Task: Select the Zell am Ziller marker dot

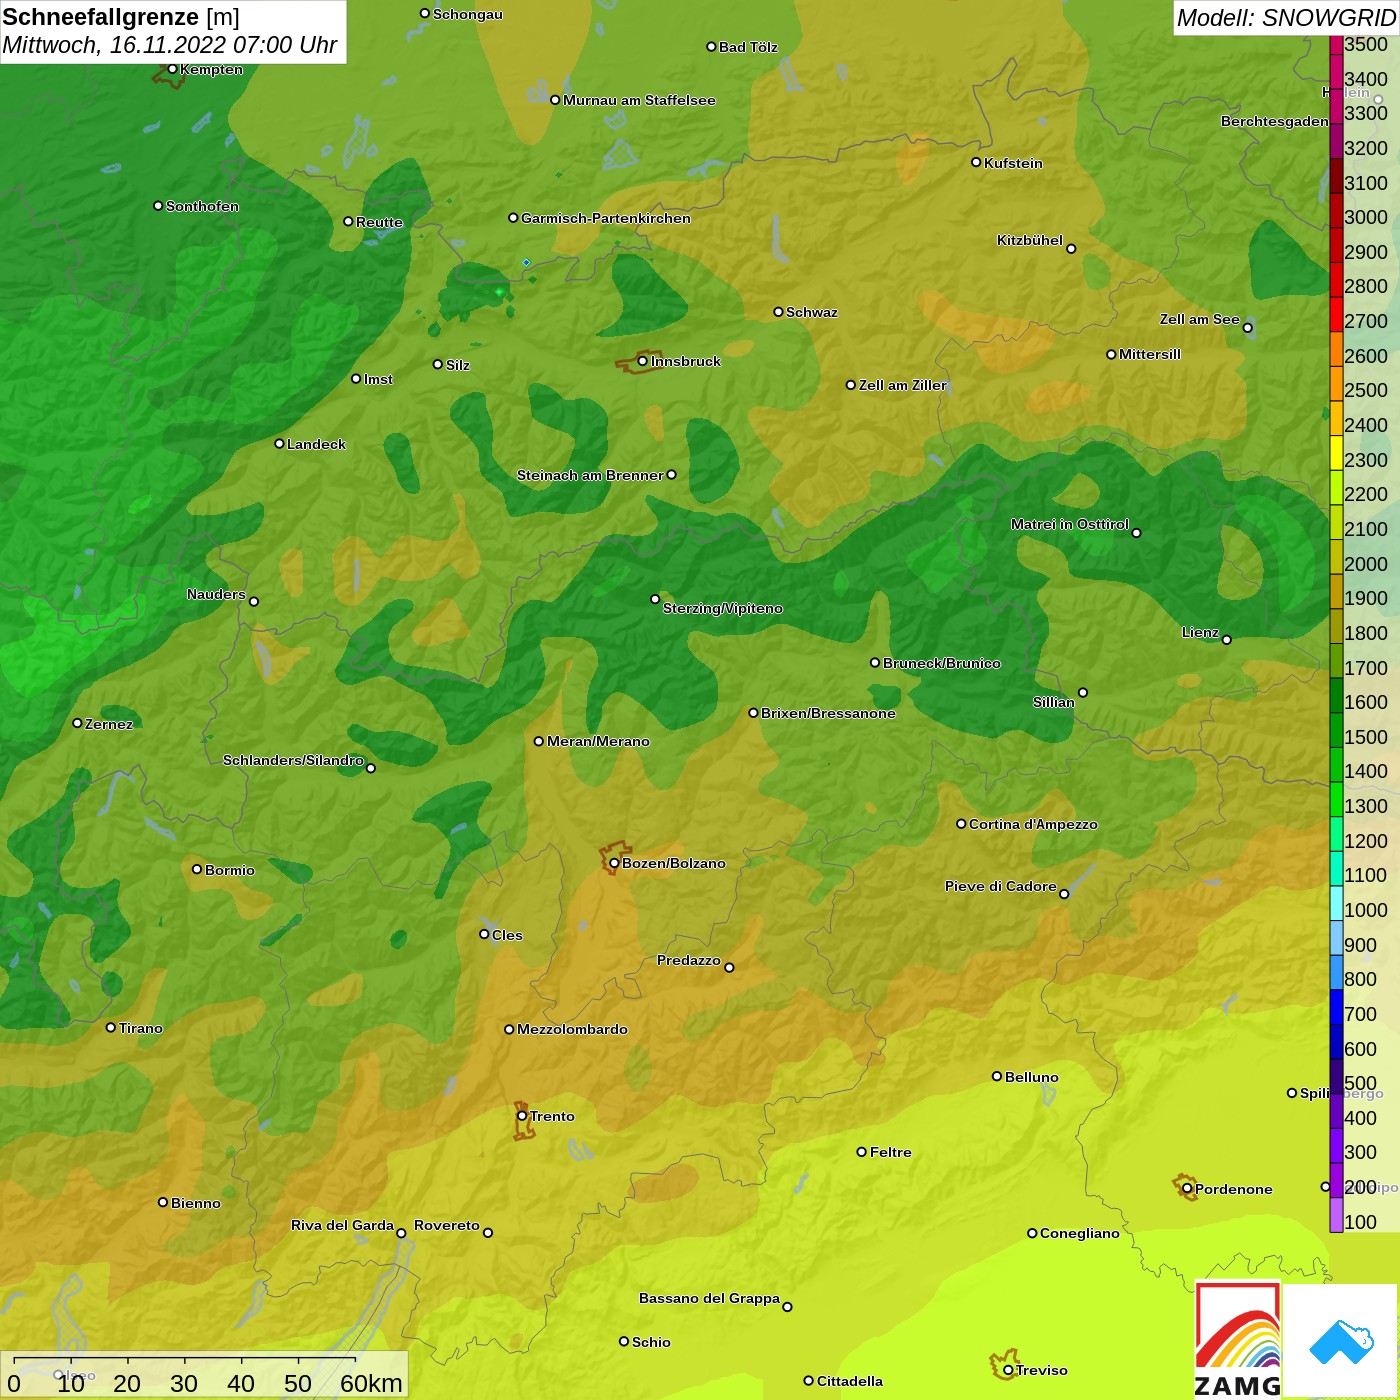Action: click(851, 385)
